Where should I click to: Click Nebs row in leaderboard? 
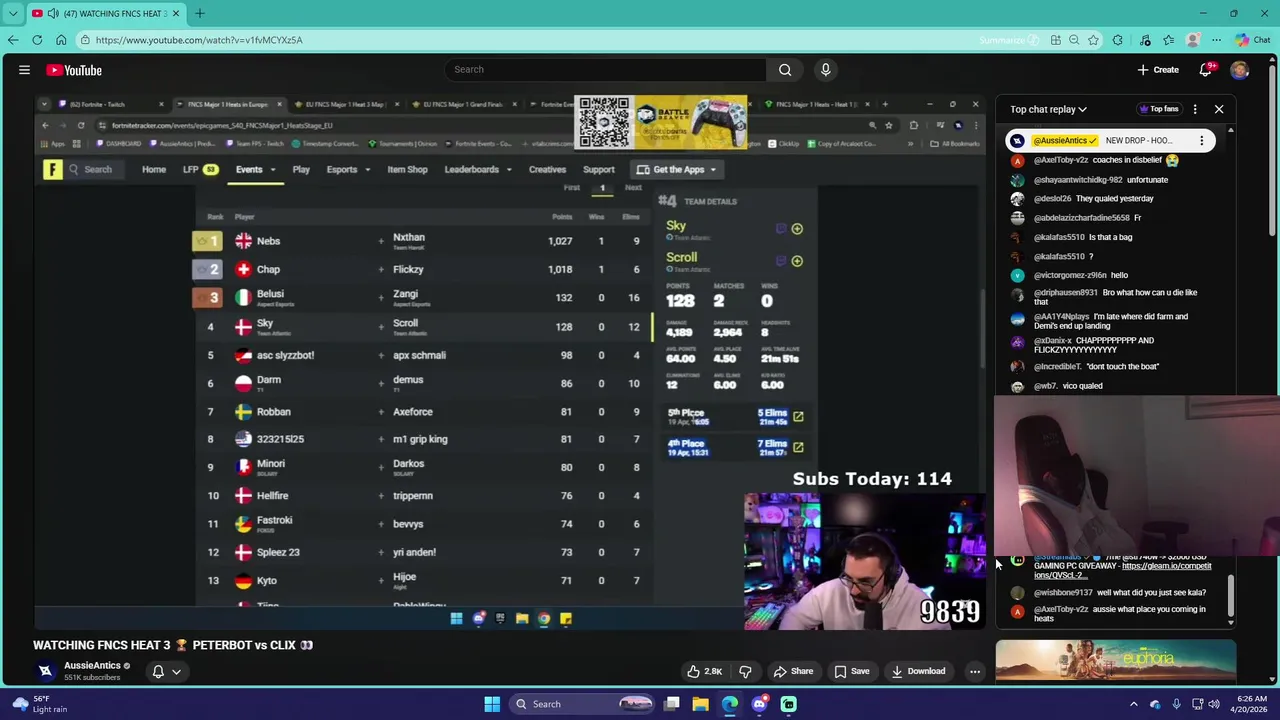tap(420, 241)
